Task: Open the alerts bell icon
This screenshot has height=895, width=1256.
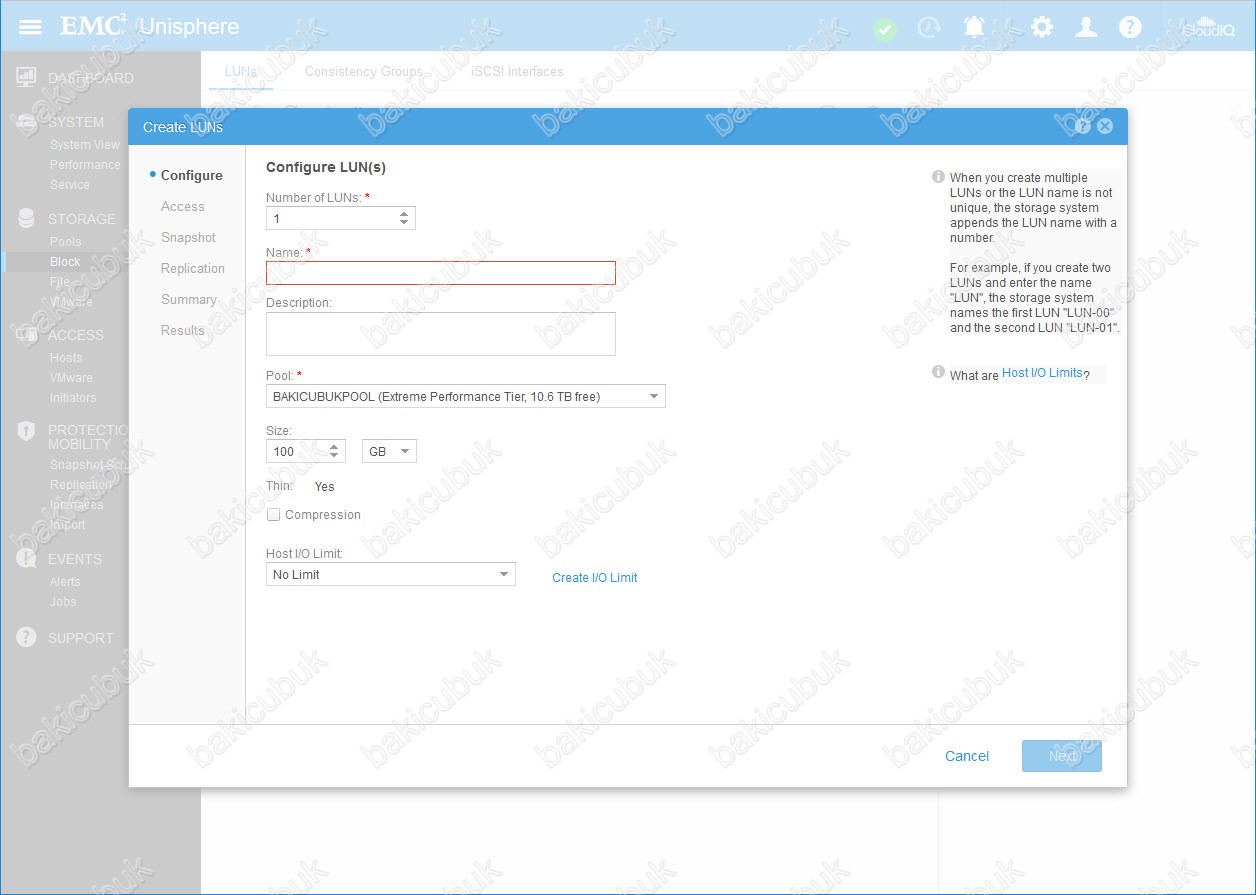Action: [x=973, y=27]
